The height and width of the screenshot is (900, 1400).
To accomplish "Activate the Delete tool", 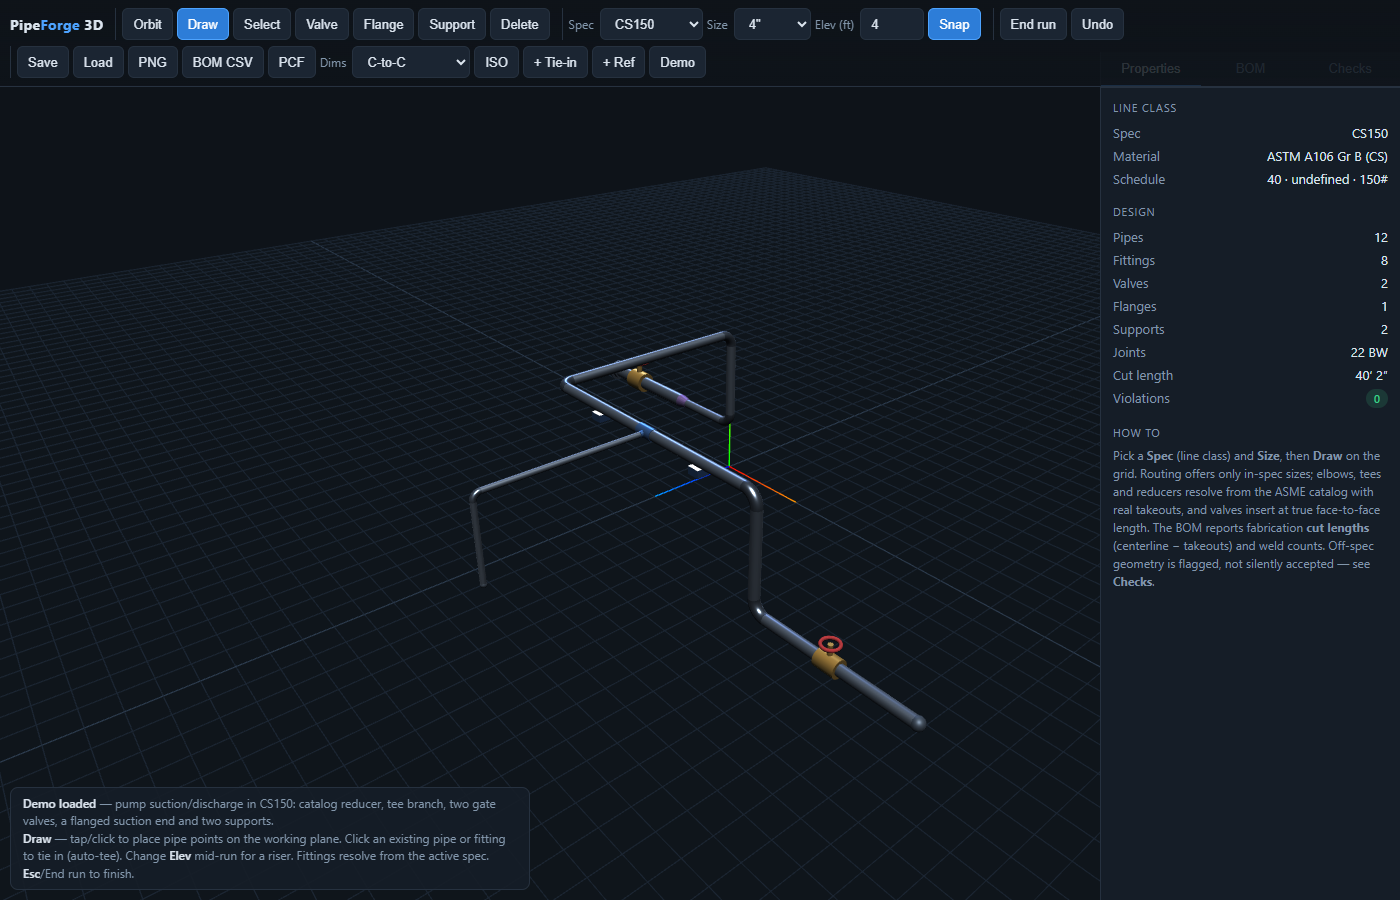I will pos(519,24).
